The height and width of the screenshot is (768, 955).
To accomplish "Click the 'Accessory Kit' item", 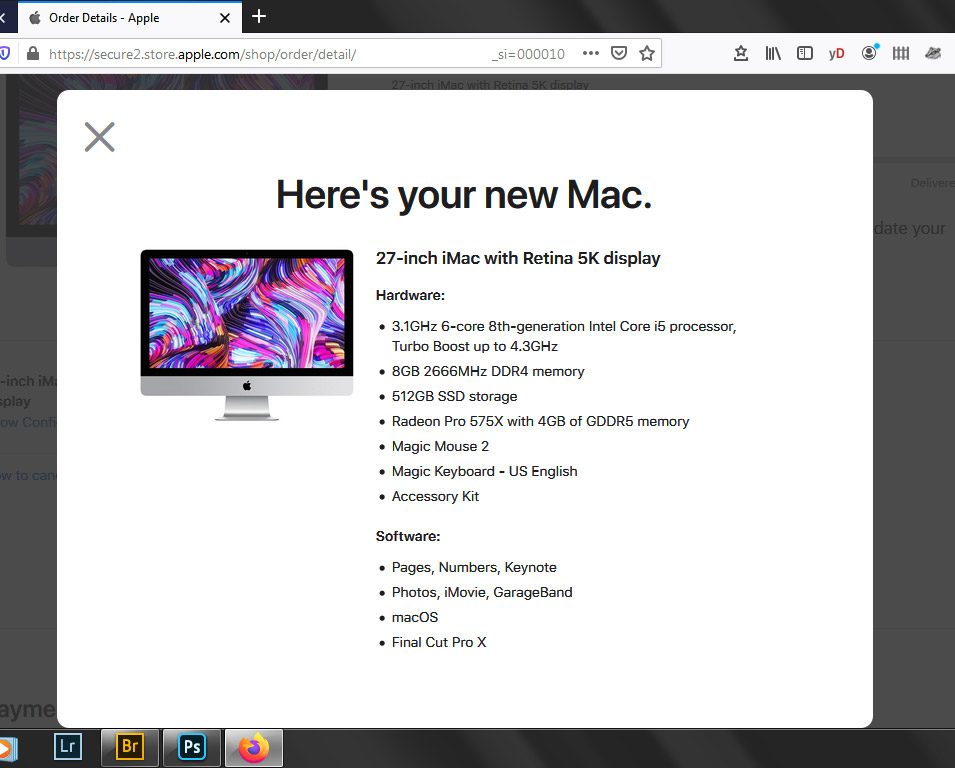I will [x=435, y=496].
